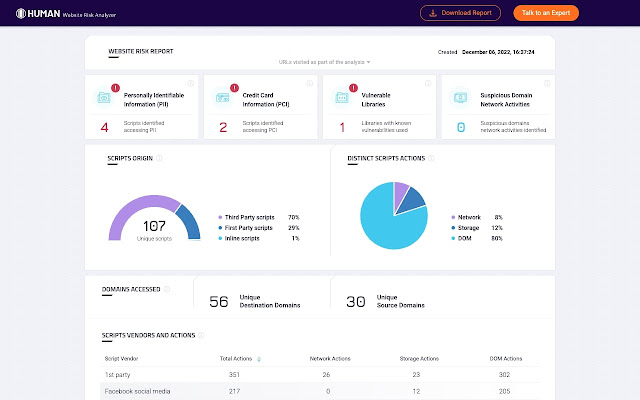Click info icon next to Scripts Origin
The width and height of the screenshot is (640, 400).
(x=159, y=158)
